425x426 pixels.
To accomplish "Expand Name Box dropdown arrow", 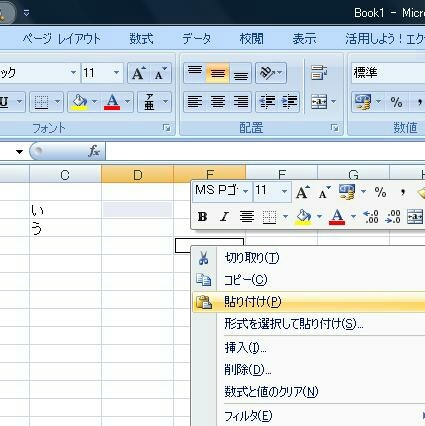I will [x=19, y=152].
